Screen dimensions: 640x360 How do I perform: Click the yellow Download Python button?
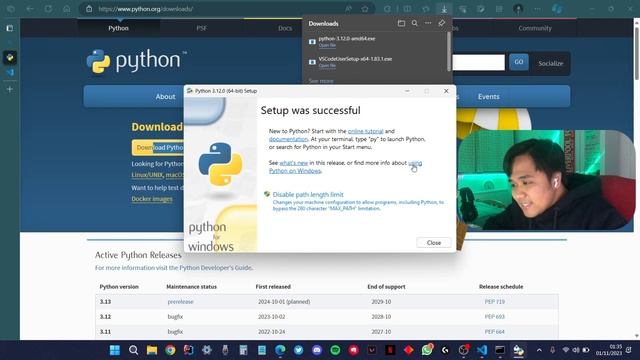[158, 147]
